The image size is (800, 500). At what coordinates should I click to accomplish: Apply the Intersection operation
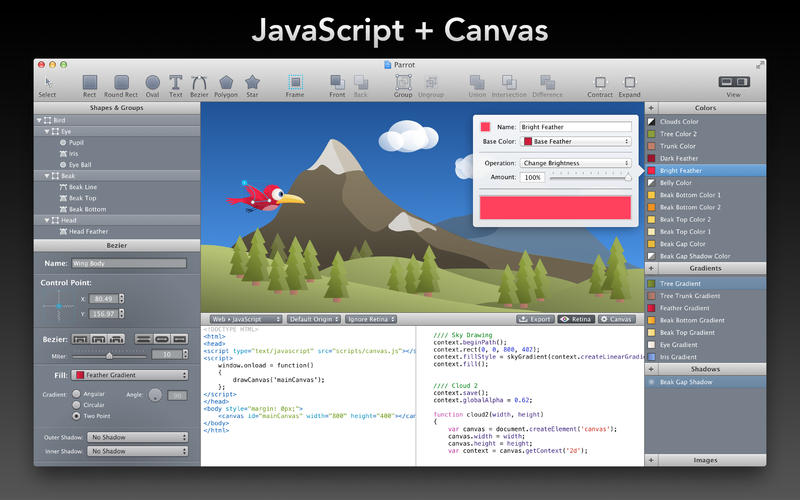point(509,86)
